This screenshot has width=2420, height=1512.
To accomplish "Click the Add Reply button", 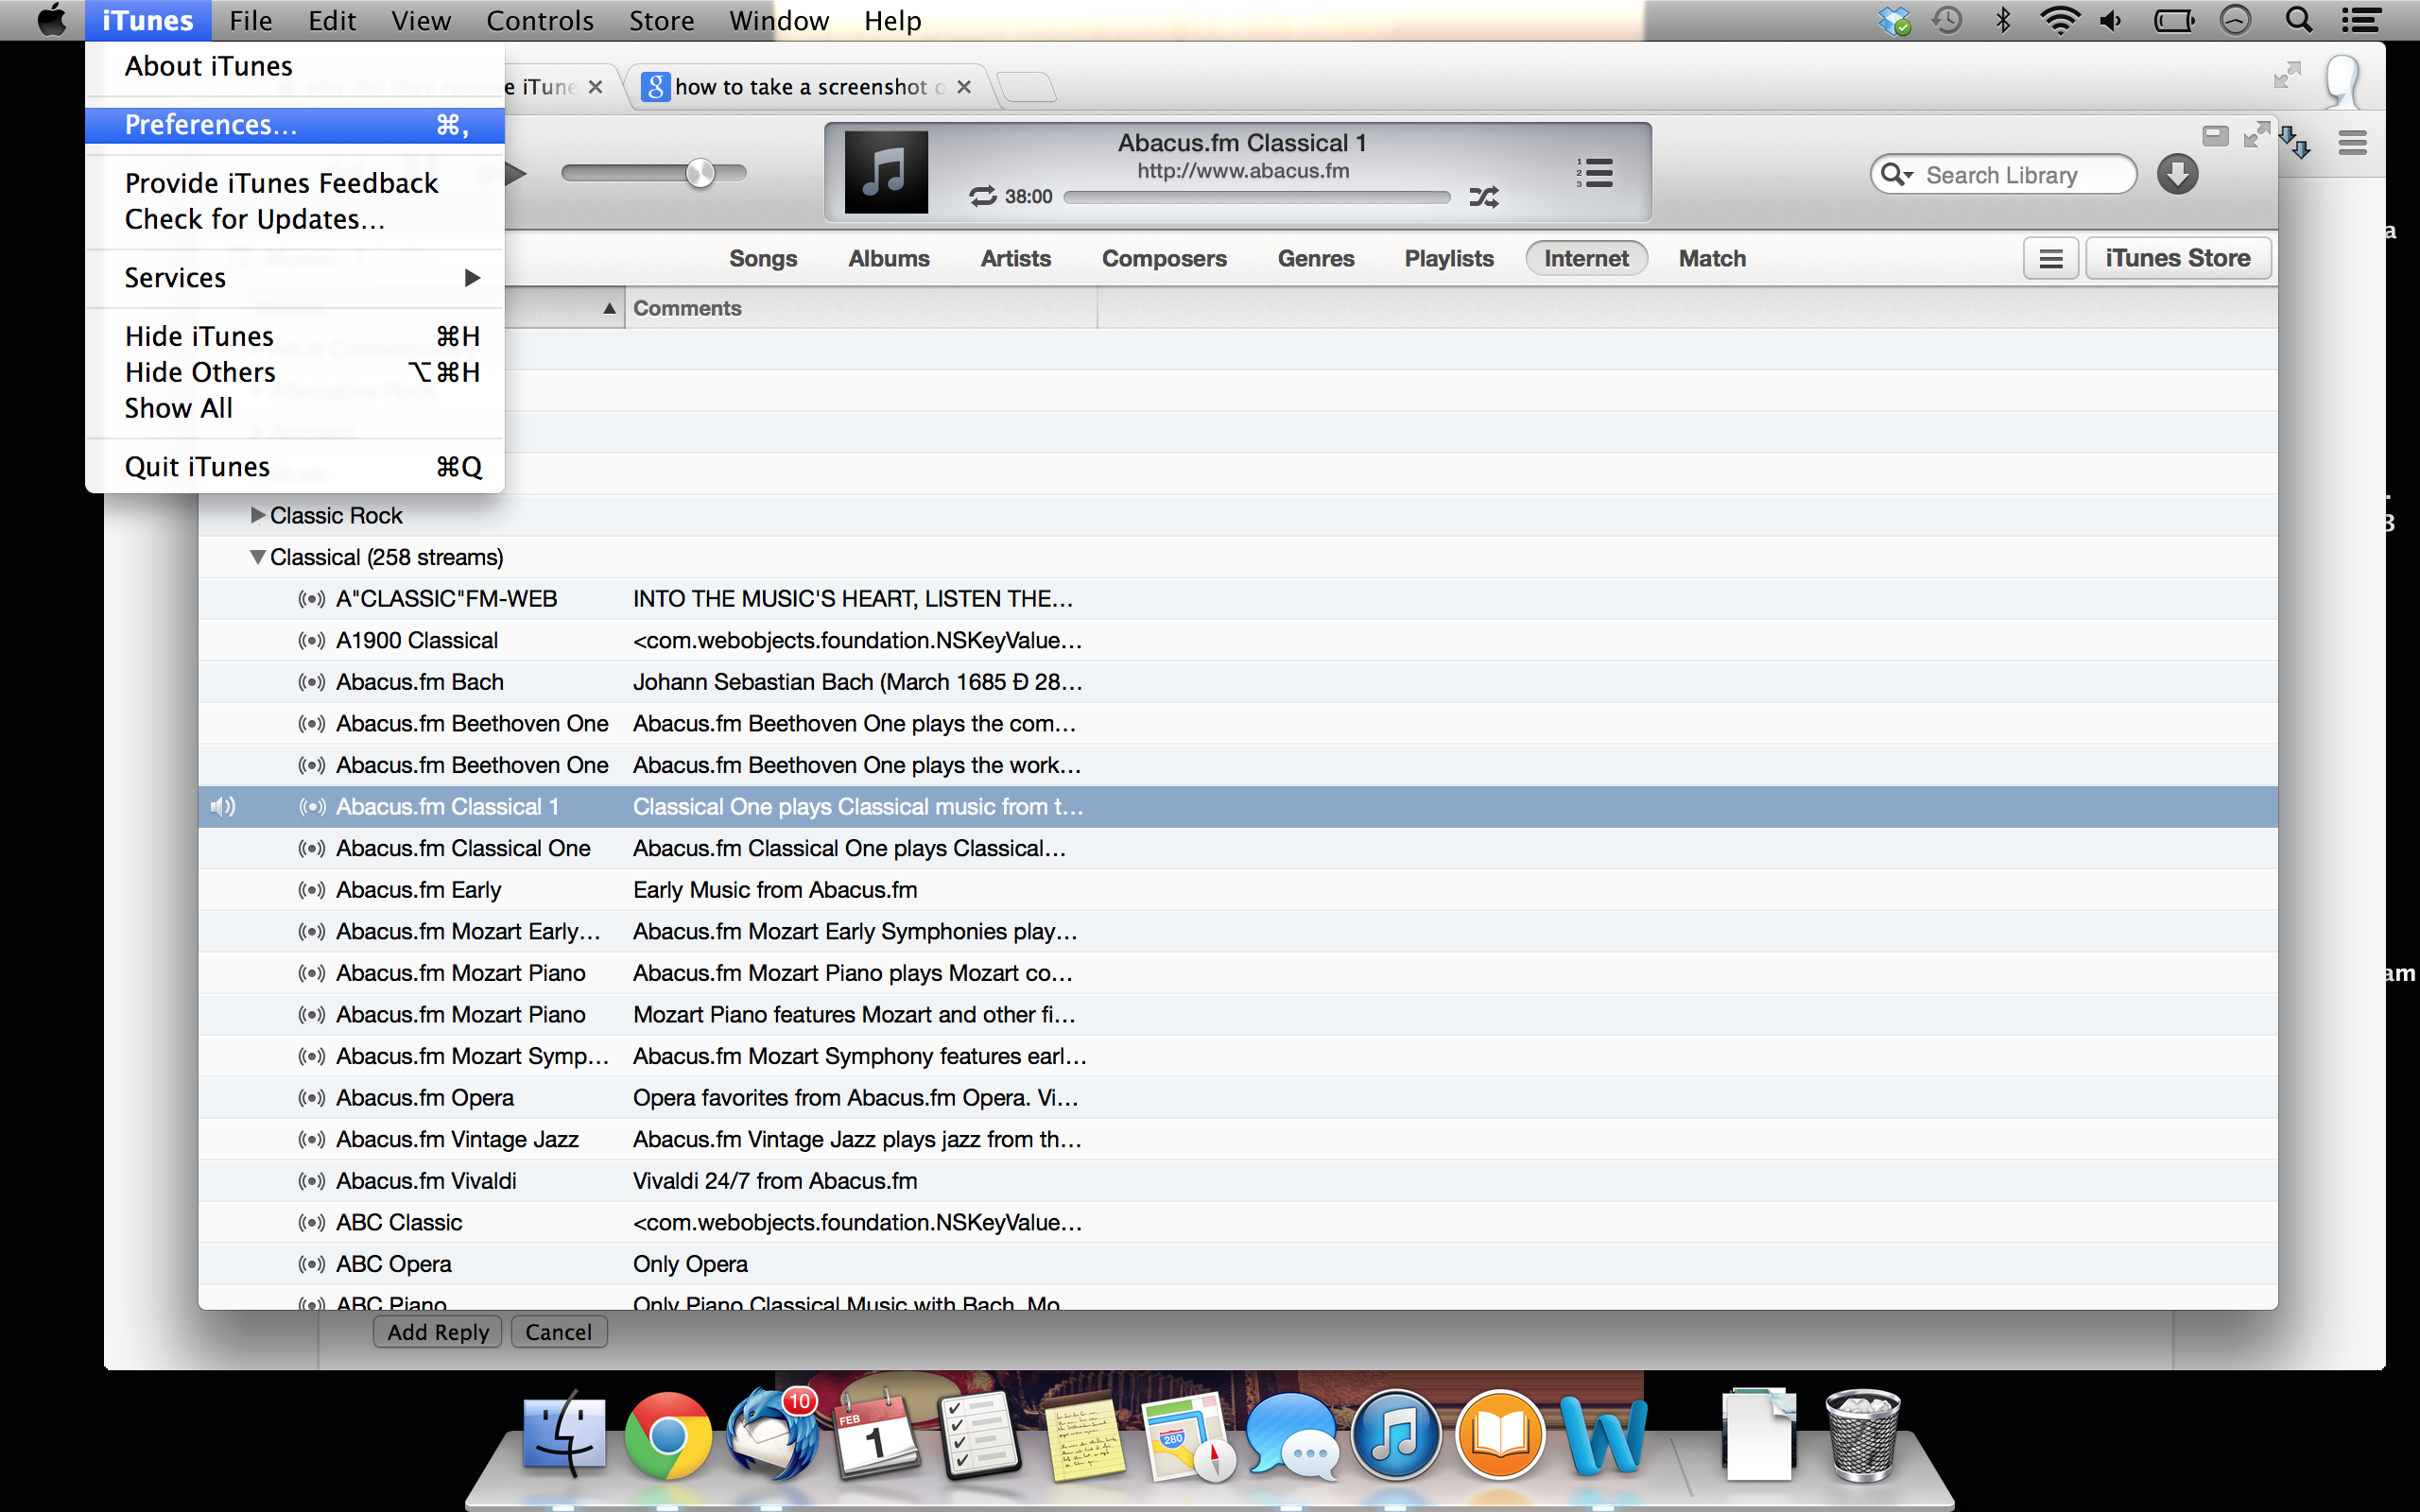I will pyautogui.click(x=438, y=1332).
